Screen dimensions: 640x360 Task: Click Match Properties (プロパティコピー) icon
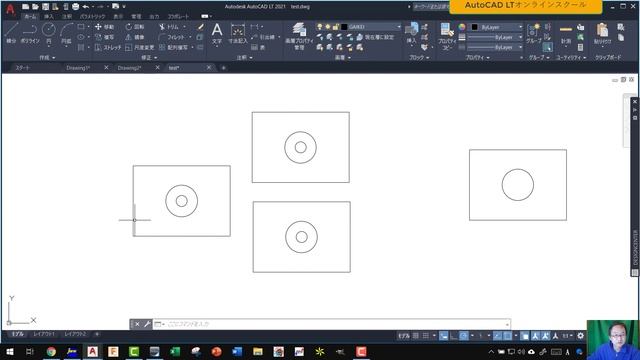click(x=447, y=36)
